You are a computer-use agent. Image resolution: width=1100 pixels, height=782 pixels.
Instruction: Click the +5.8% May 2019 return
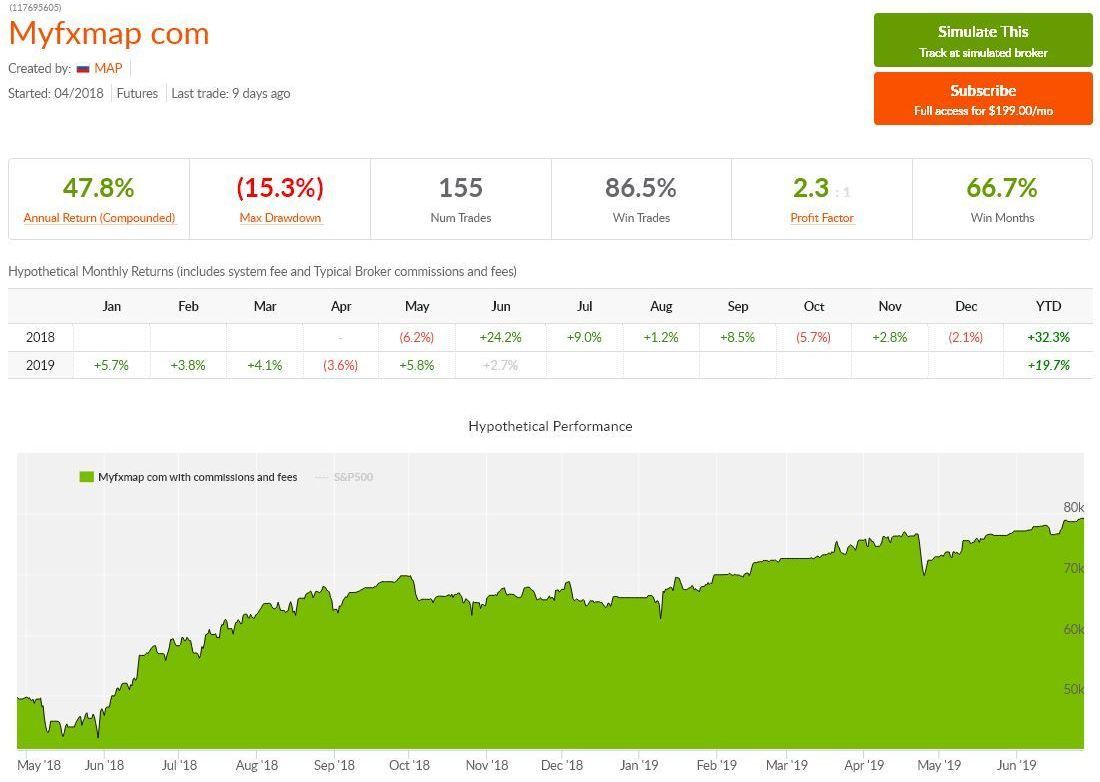417,365
